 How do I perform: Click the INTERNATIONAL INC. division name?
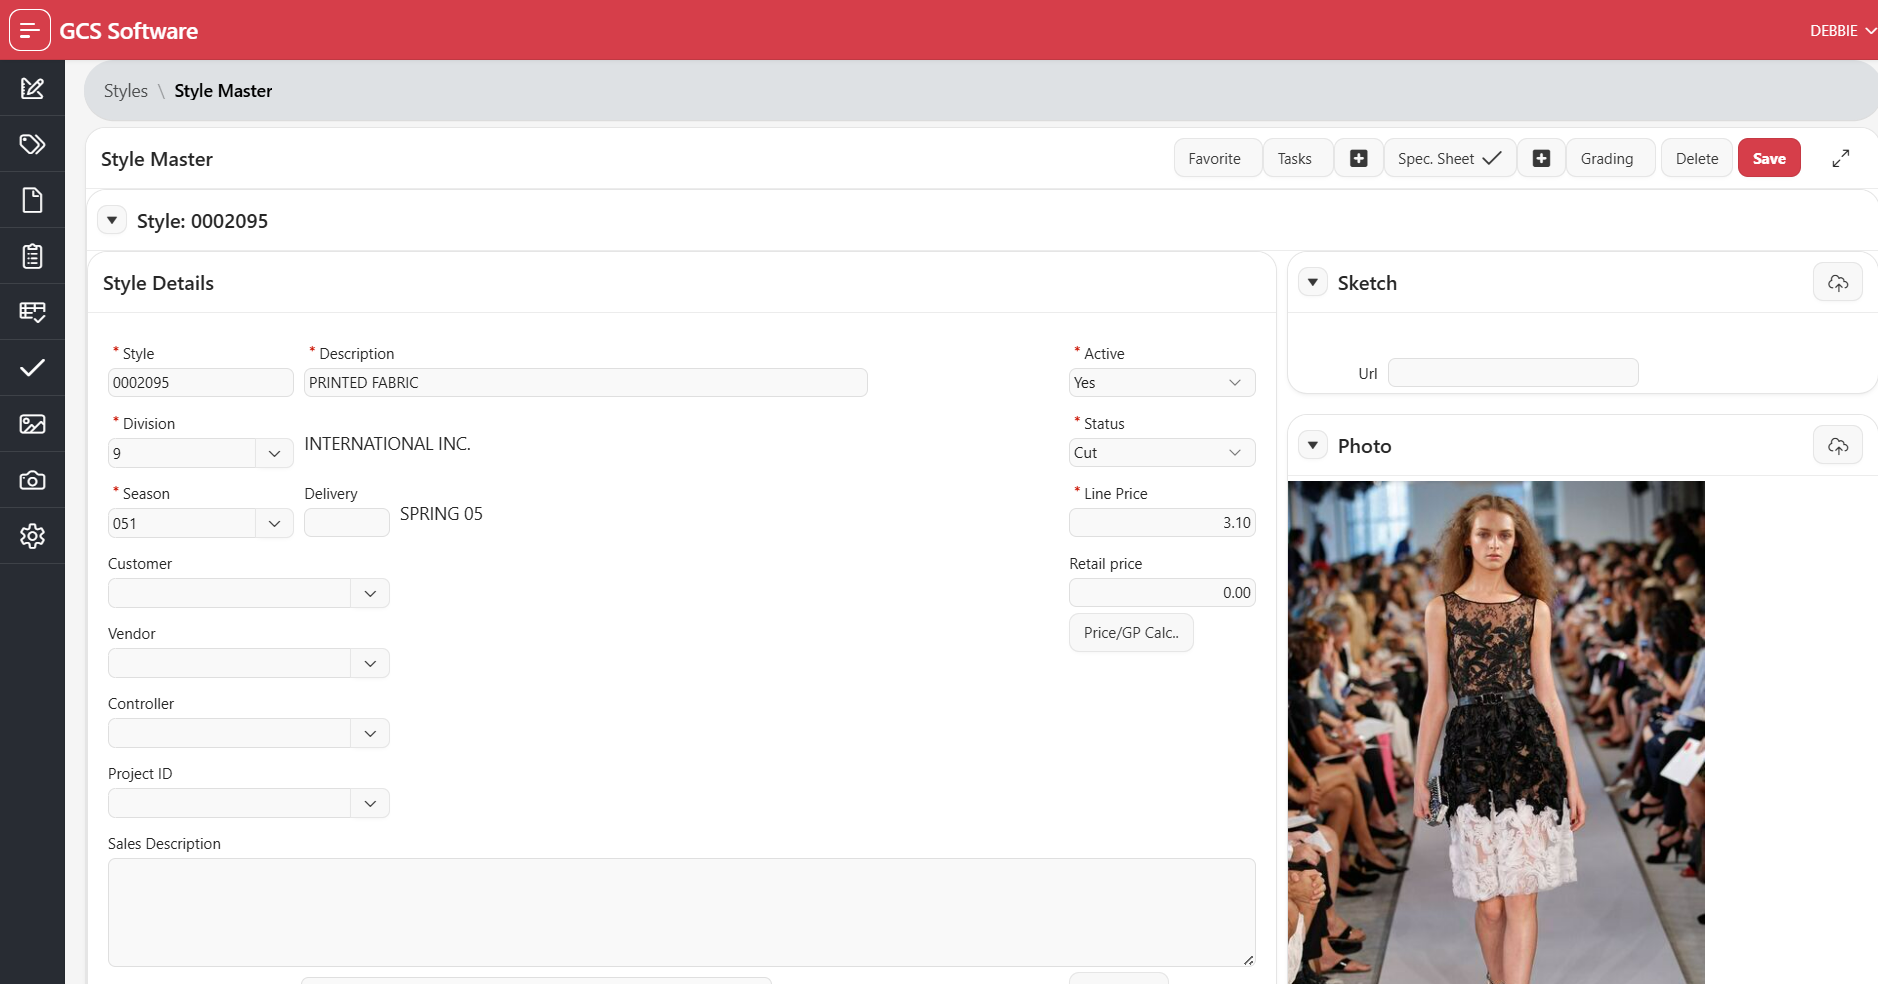point(388,444)
